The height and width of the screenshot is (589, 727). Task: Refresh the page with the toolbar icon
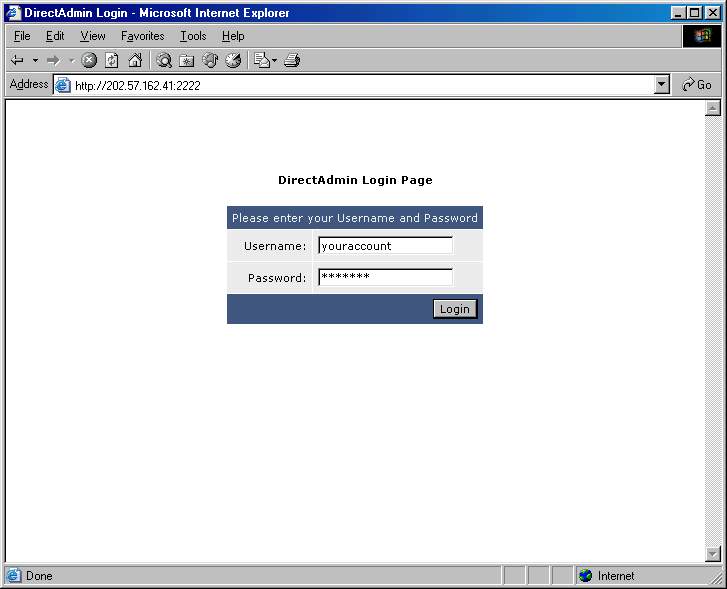point(112,60)
